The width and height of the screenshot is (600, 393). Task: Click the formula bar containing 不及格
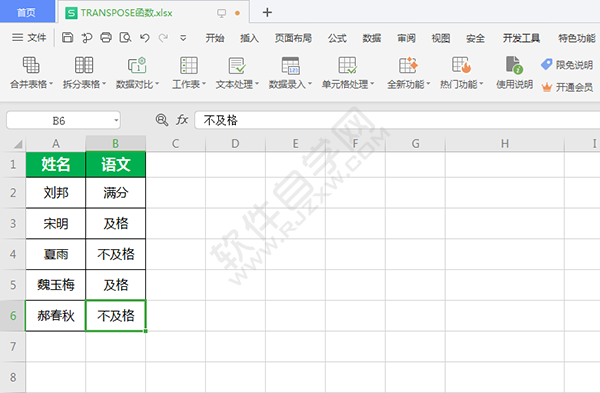[x=397, y=120]
